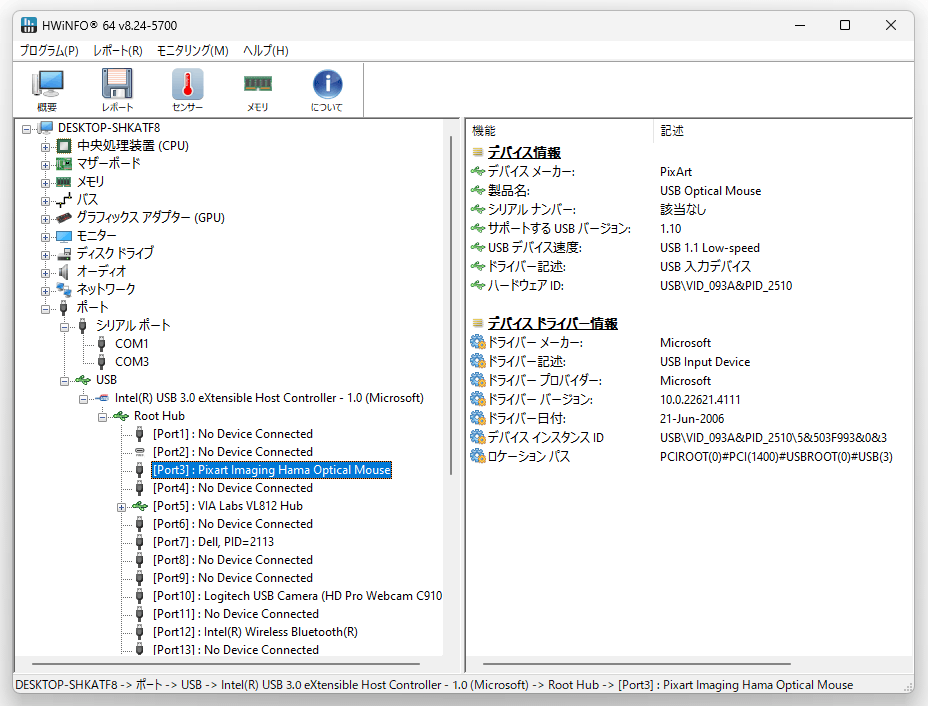Collapse the ポート tree branch
Image resolution: width=928 pixels, height=706 pixels.
[x=45, y=309]
